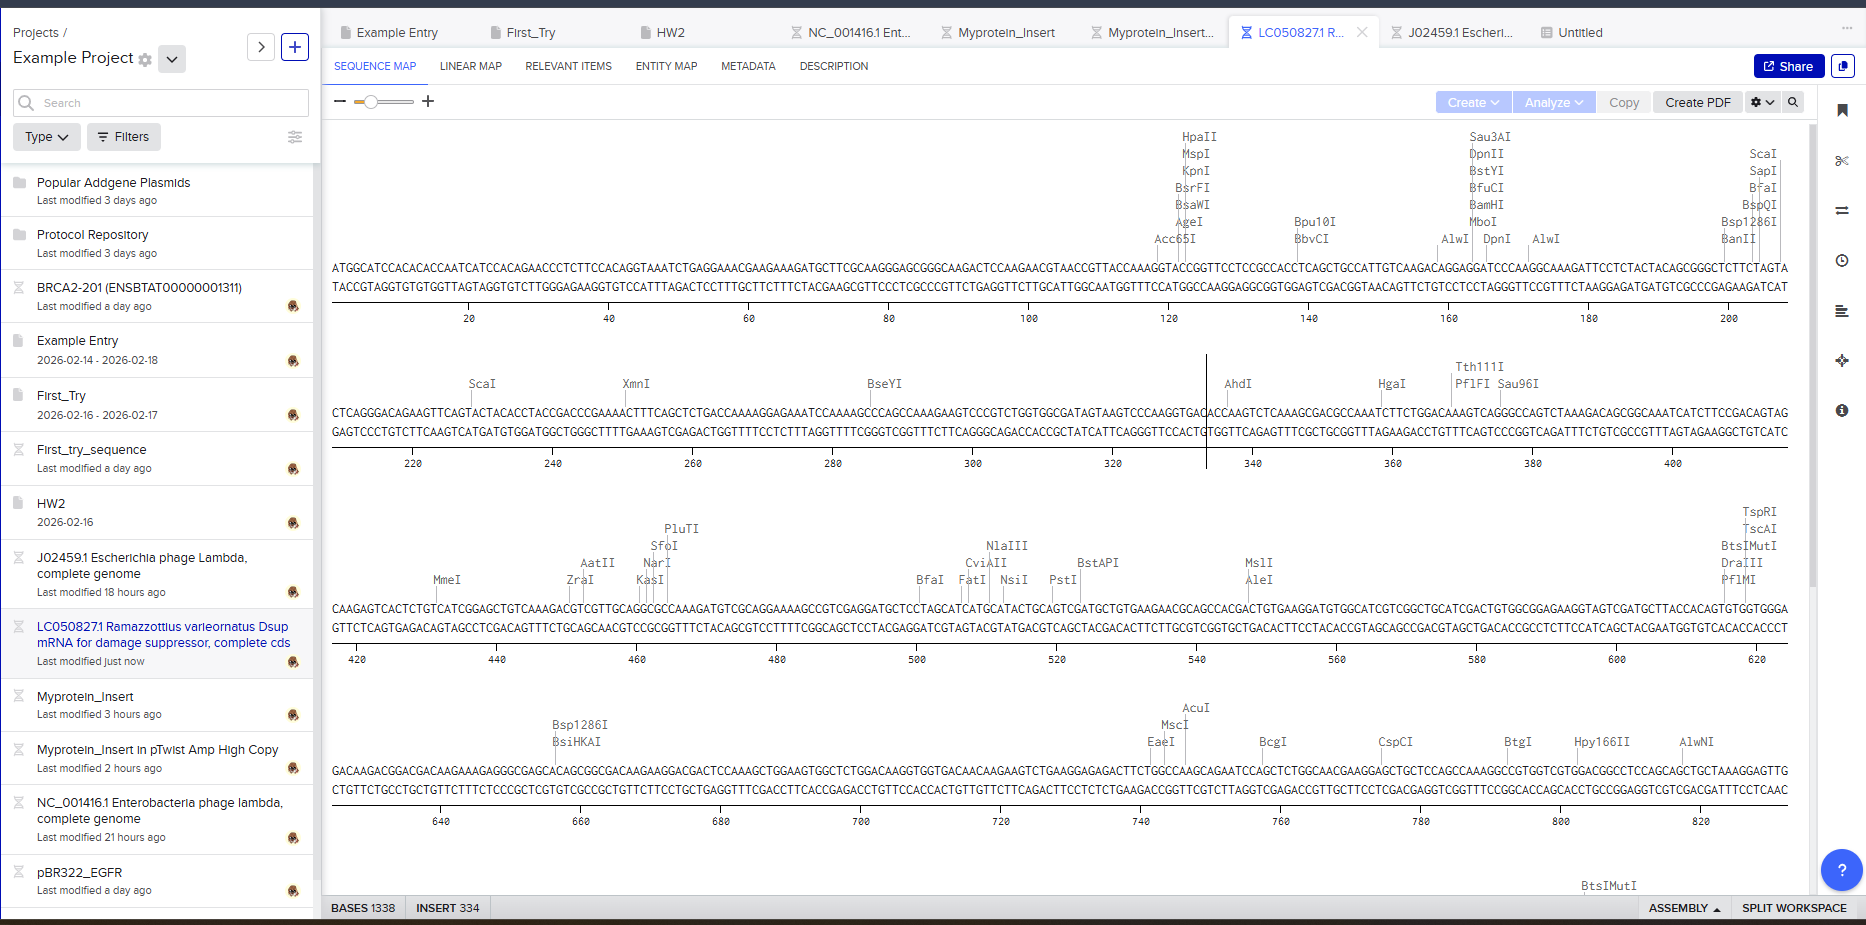Image resolution: width=1866 pixels, height=925 pixels.
Task: Click the project Search input field
Action: coord(170,103)
